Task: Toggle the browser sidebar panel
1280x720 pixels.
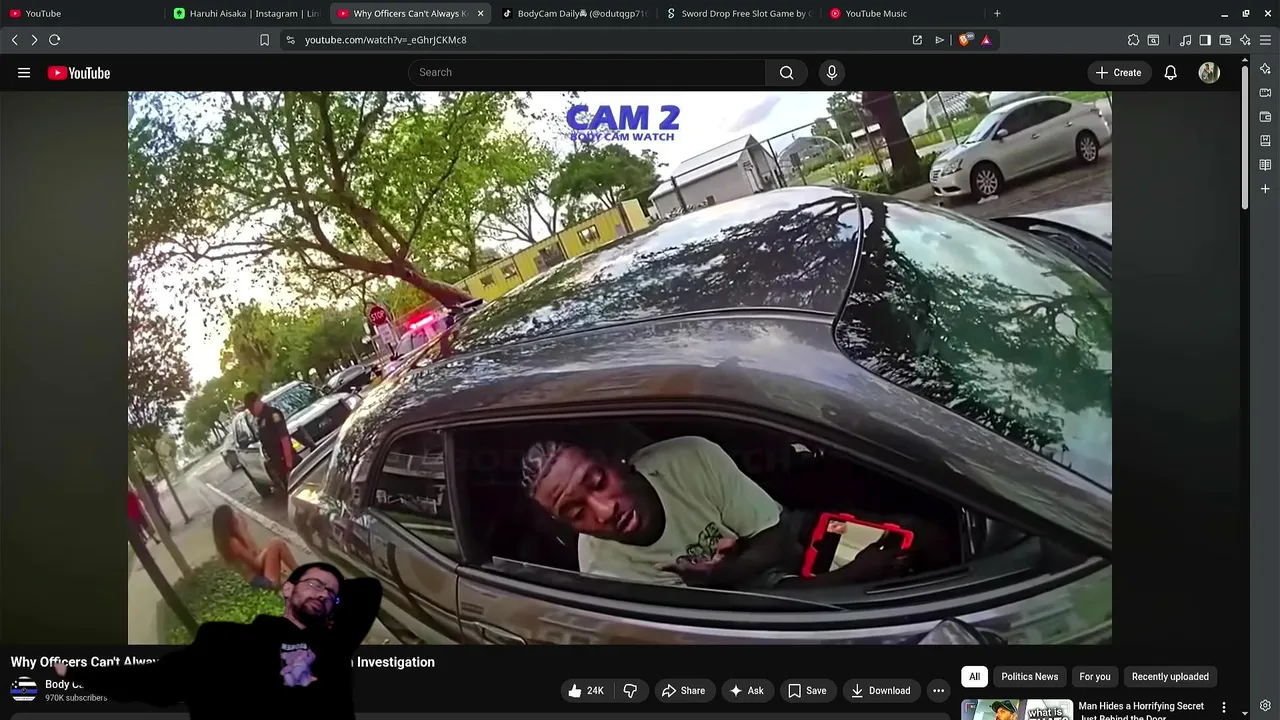Action: click(x=1205, y=40)
